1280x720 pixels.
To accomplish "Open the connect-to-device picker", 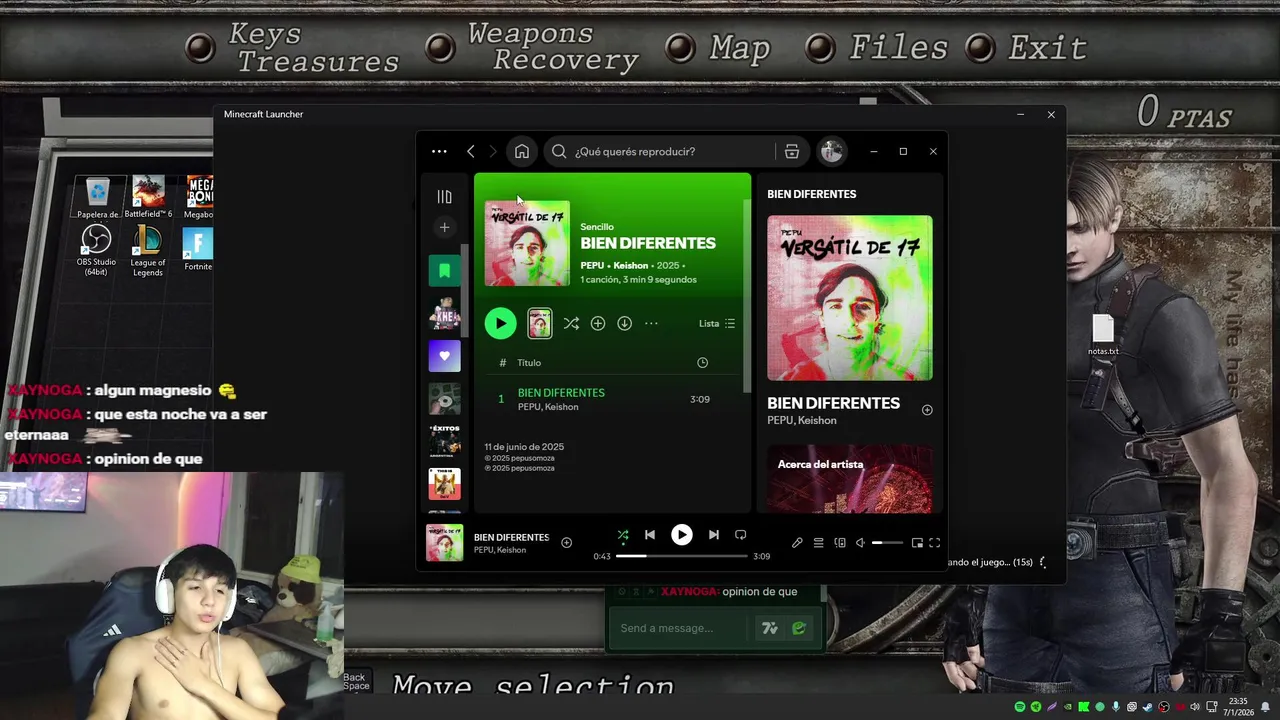I will tap(840, 543).
